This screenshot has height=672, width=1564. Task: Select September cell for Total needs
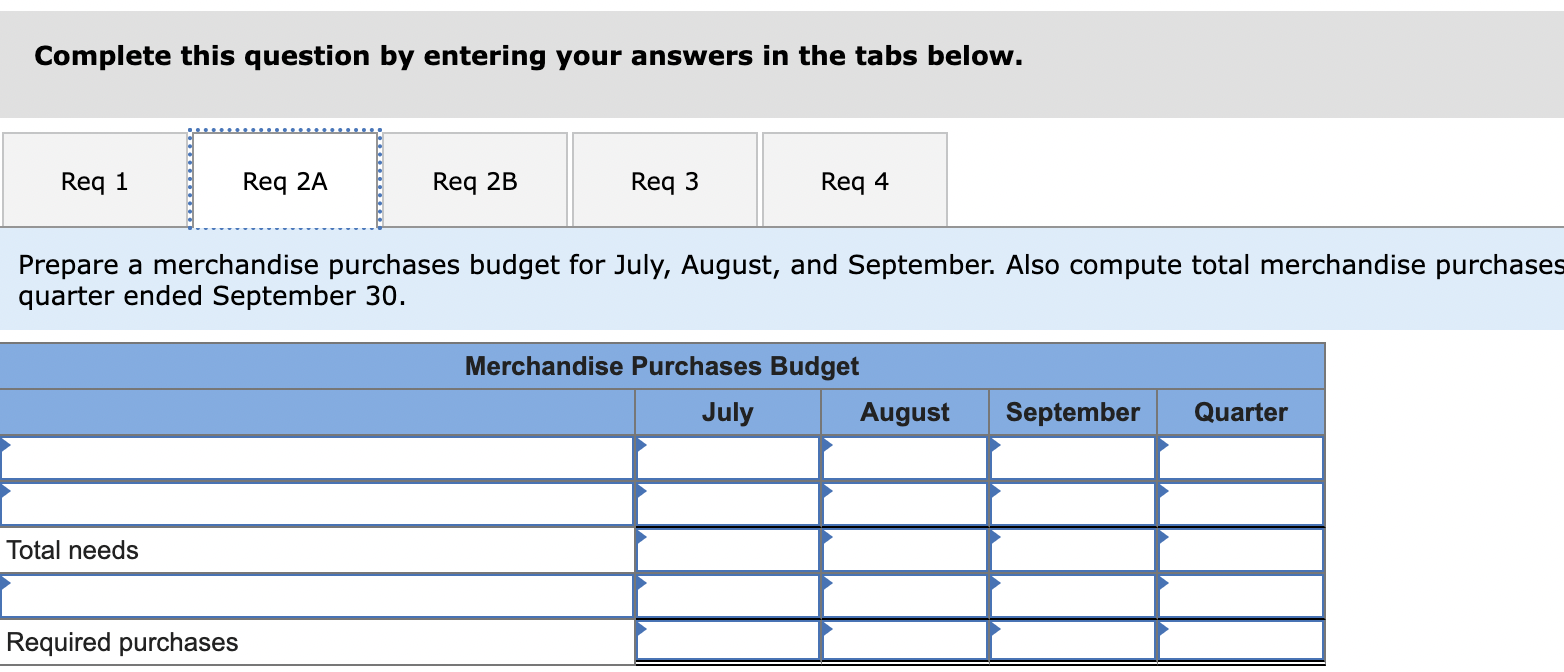click(1073, 550)
